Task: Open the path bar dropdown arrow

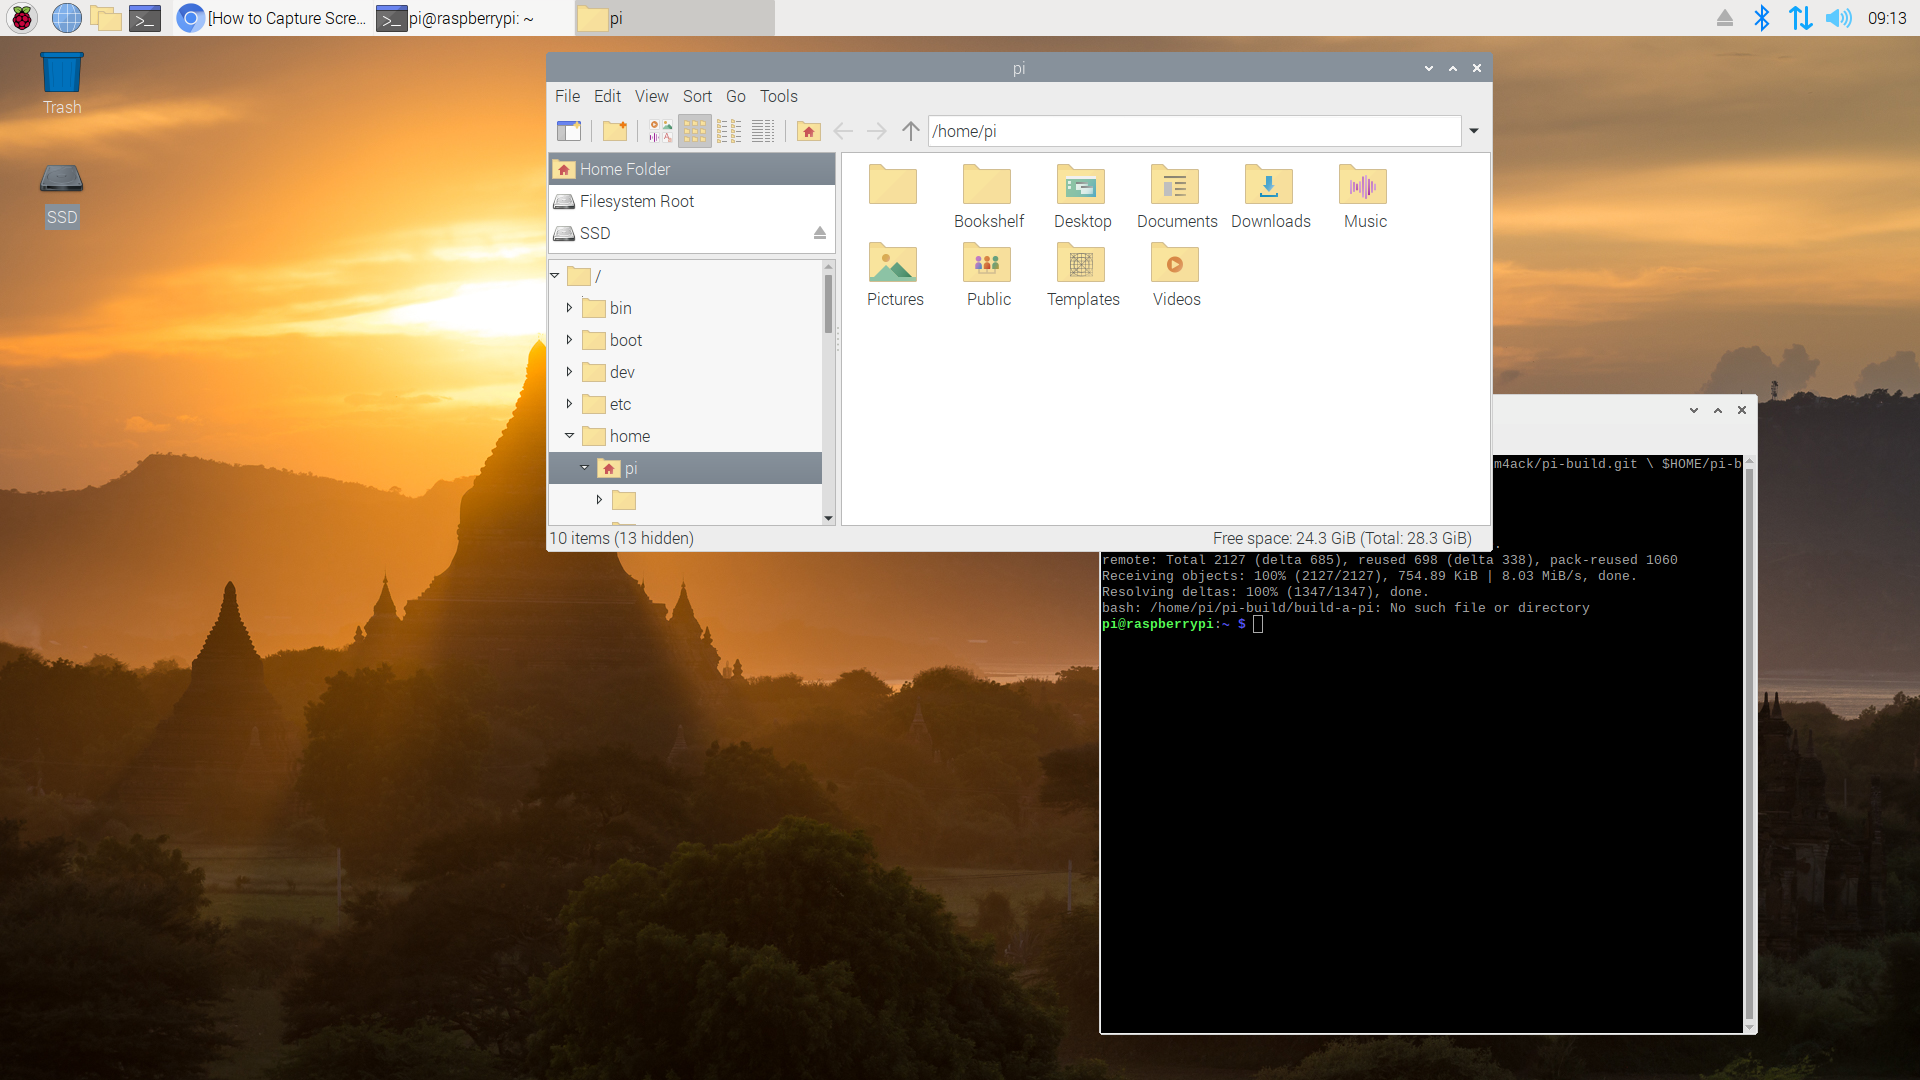Action: tap(1473, 131)
